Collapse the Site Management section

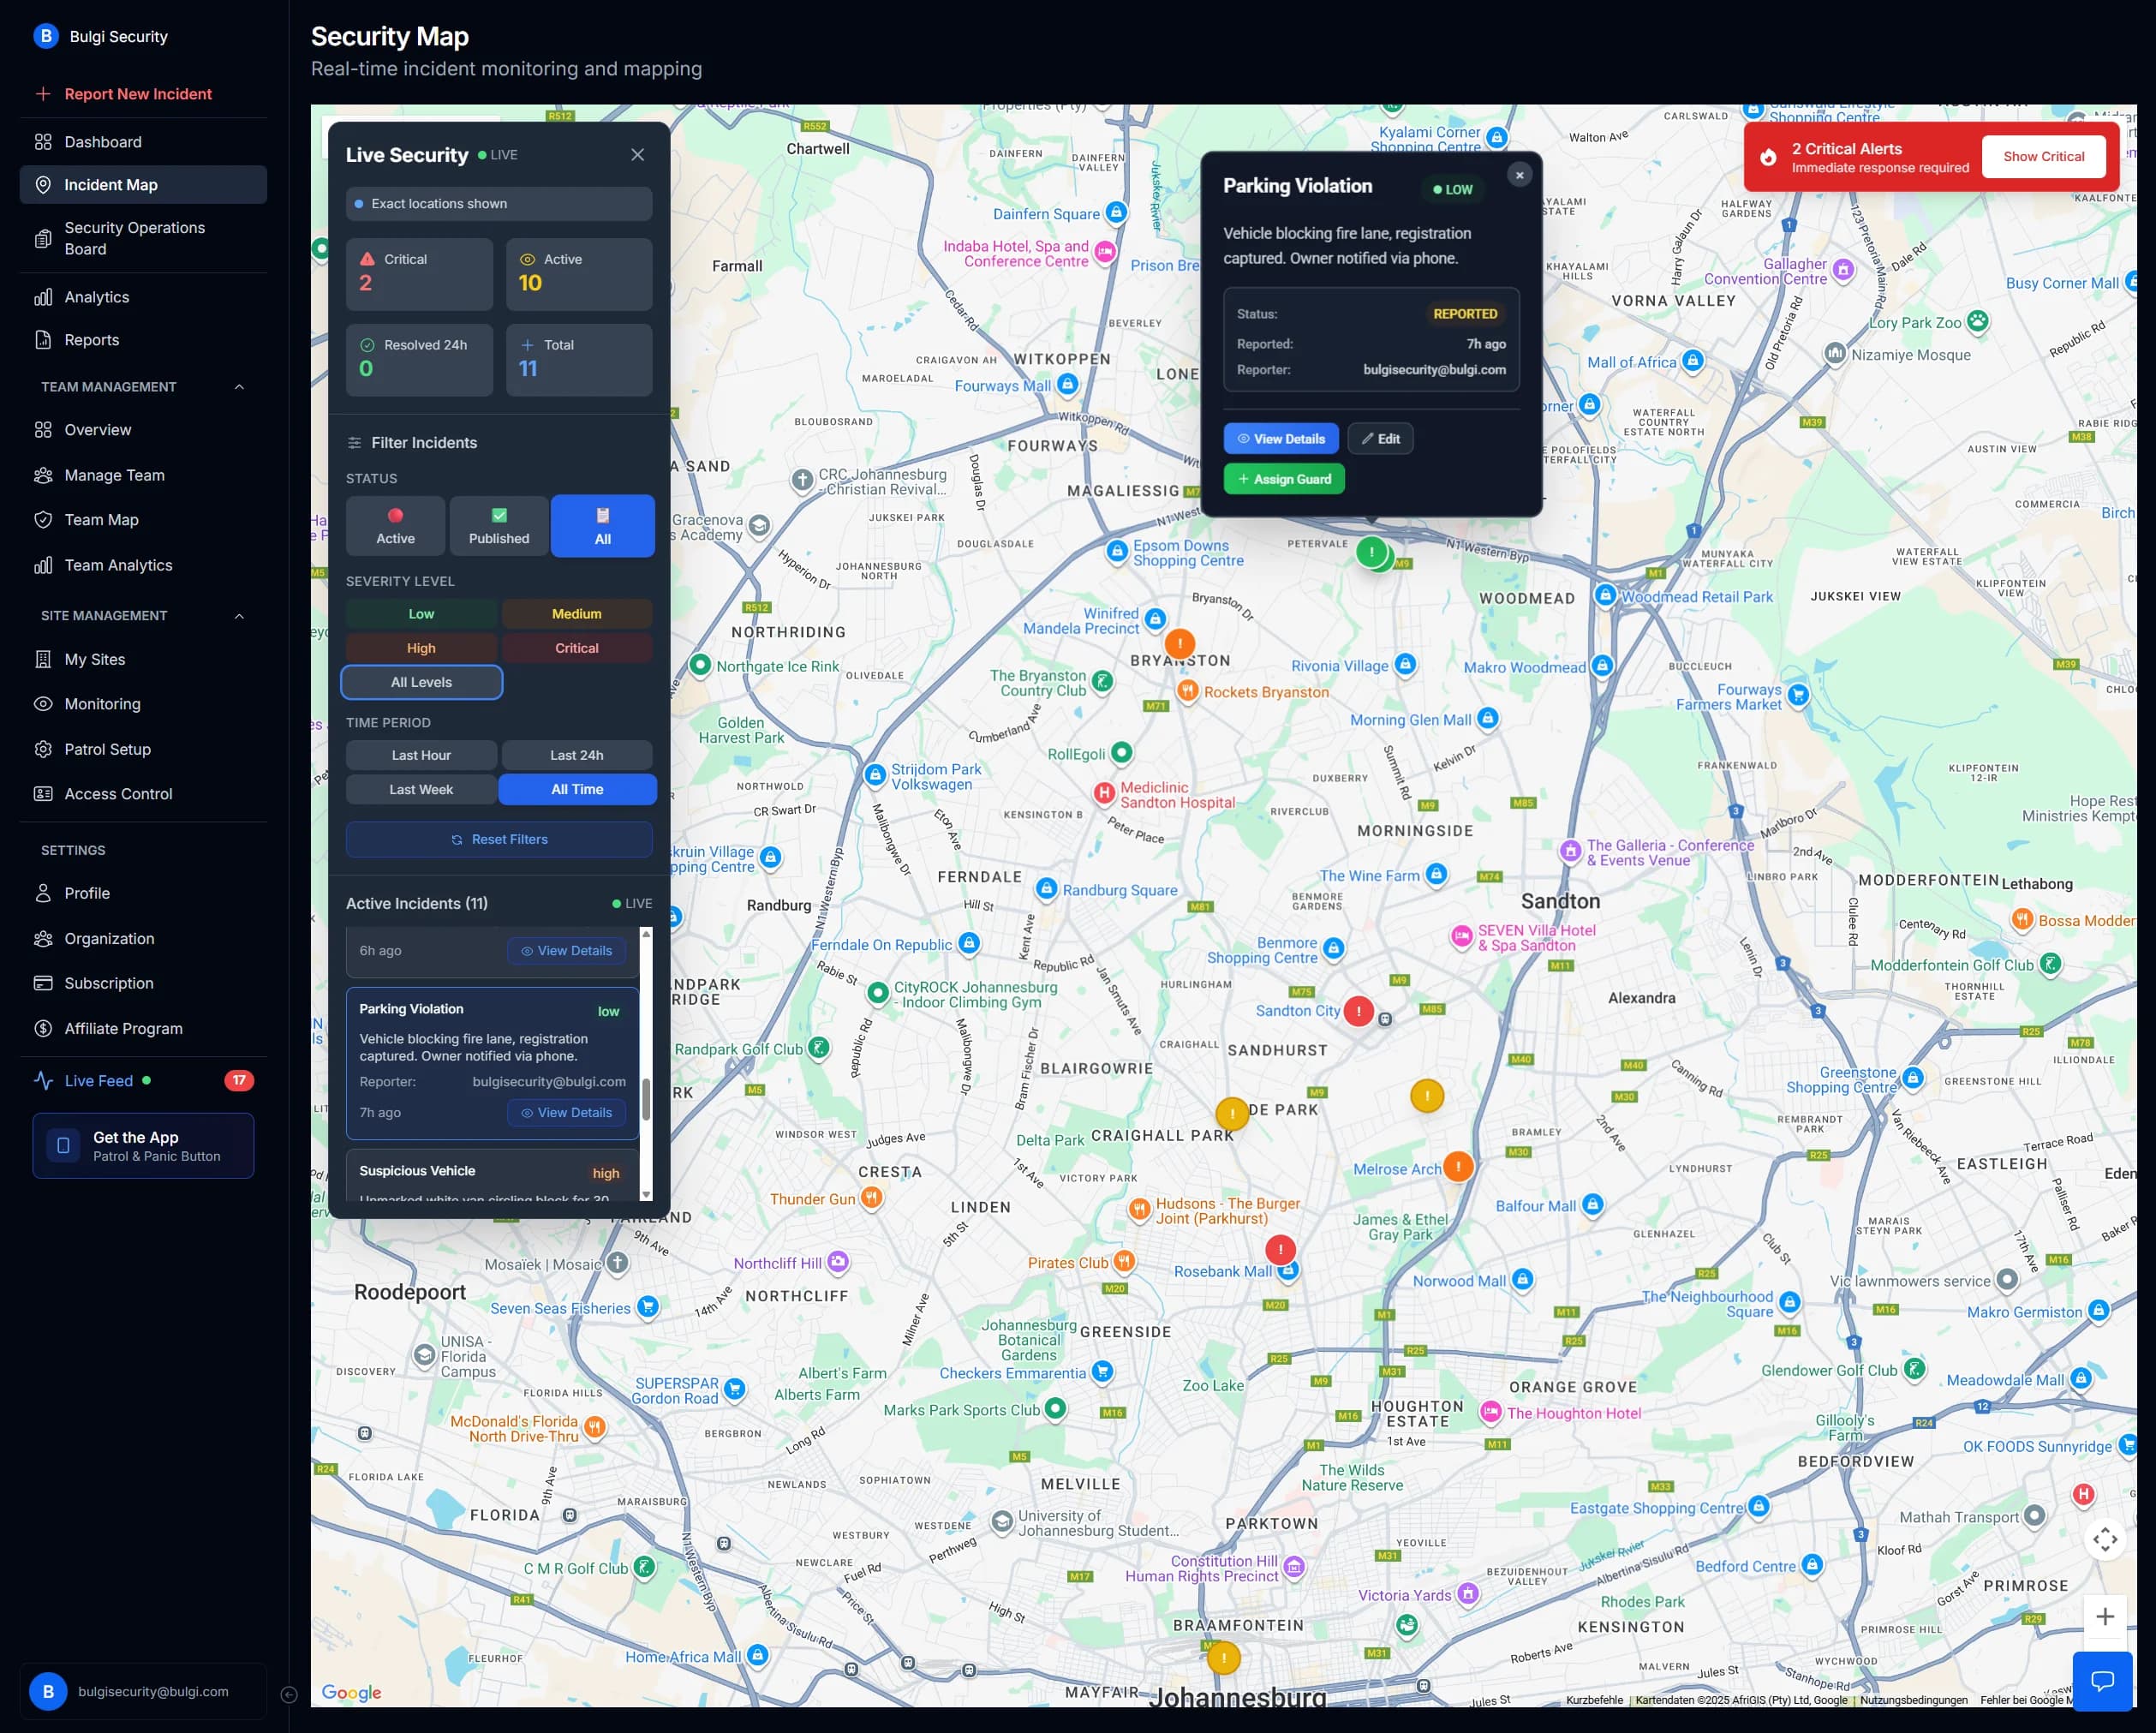[x=239, y=615]
